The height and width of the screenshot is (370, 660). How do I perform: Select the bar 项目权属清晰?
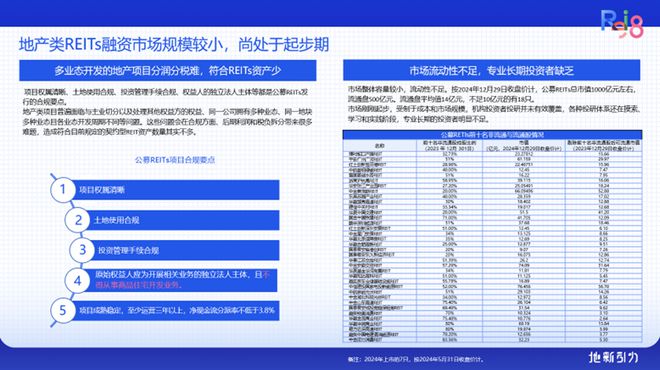(176, 190)
